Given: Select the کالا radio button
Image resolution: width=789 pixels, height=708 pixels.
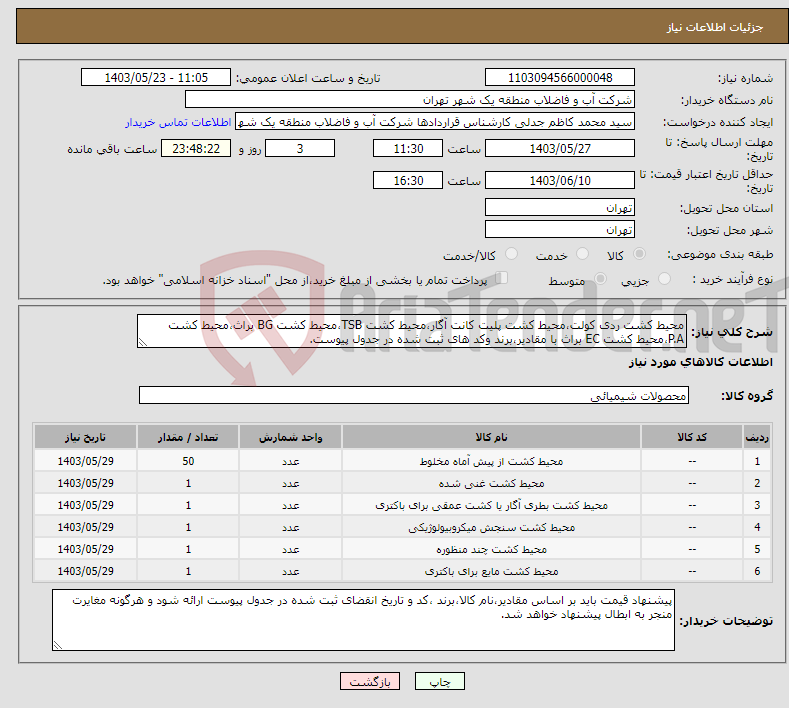Looking at the screenshot, I should (639, 254).
